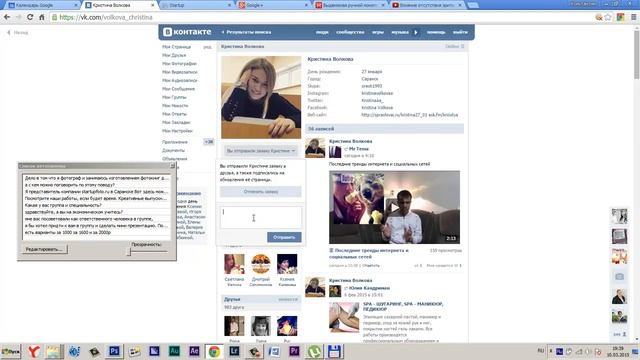This screenshot has width=640, height=360.
Task: Click the clock in the system tray
Action: 618,351
